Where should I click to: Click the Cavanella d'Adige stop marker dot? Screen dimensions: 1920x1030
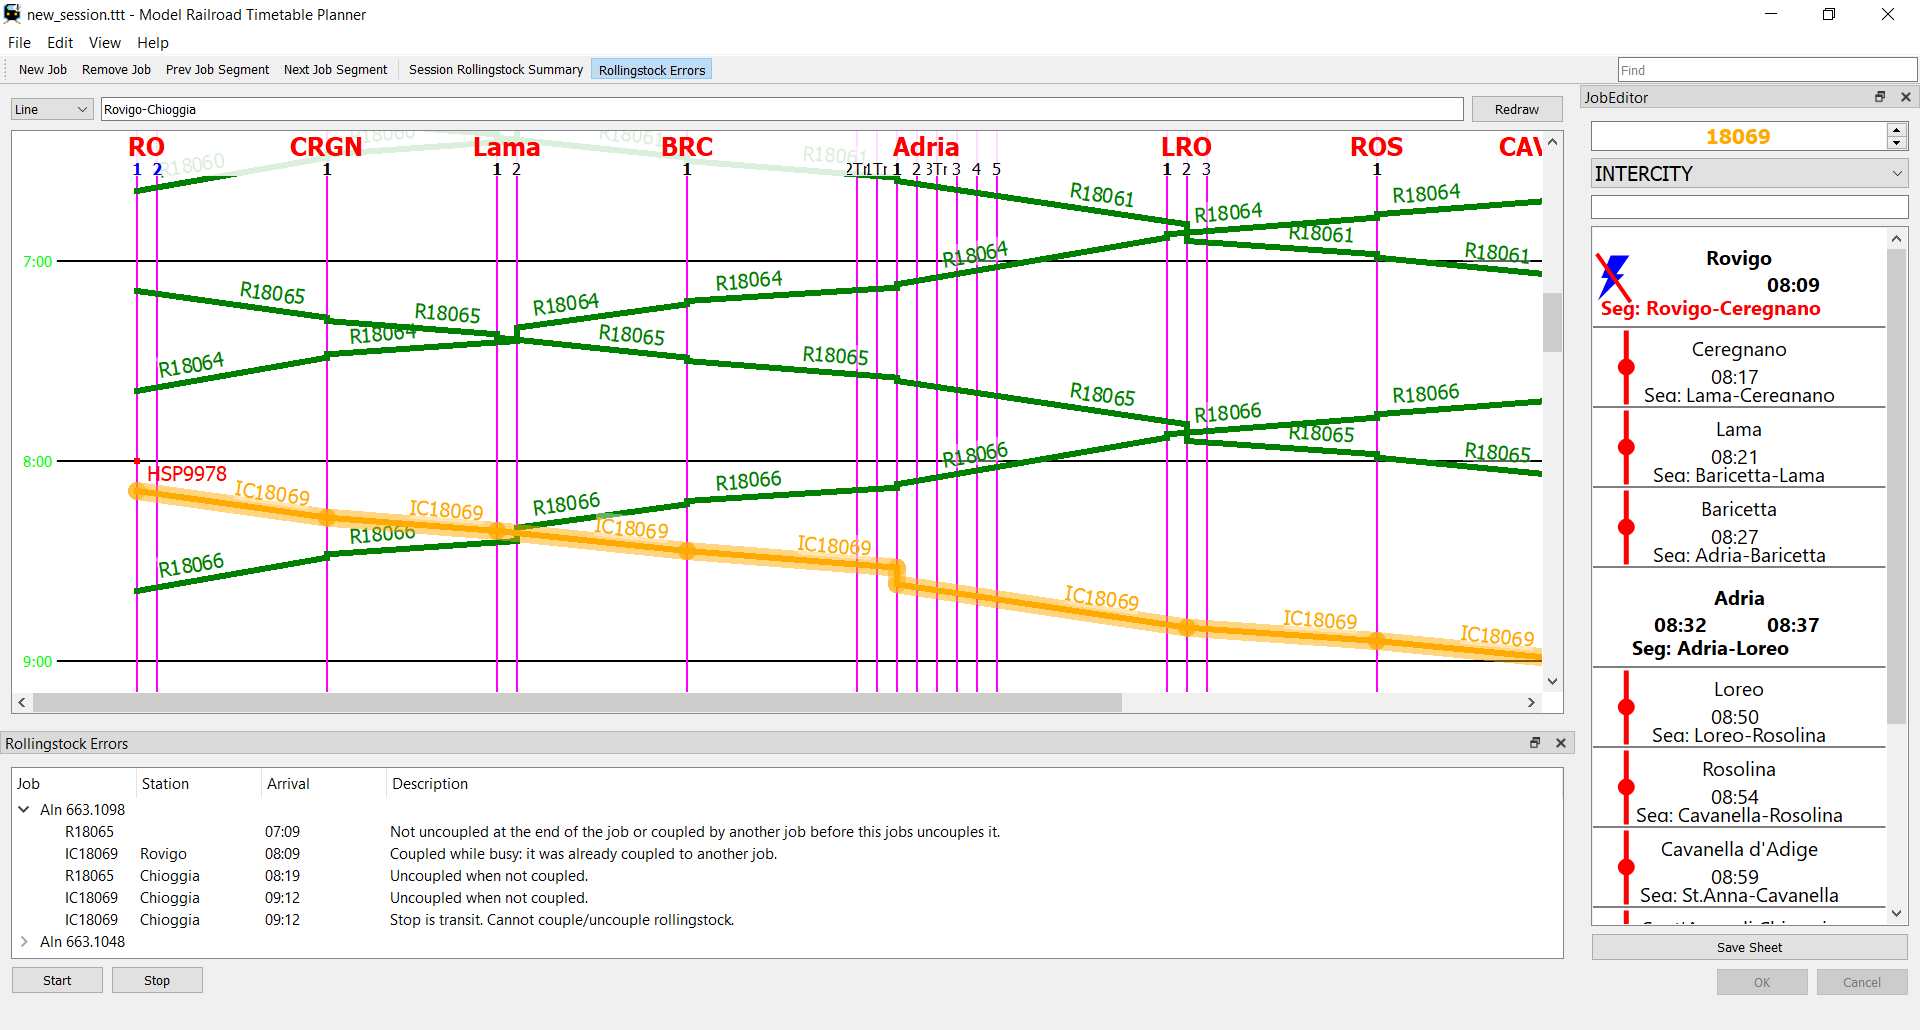click(1627, 867)
